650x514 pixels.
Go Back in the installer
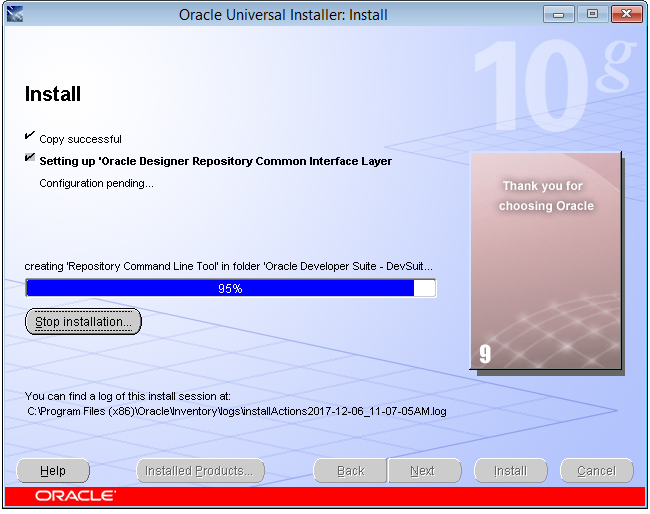350,471
